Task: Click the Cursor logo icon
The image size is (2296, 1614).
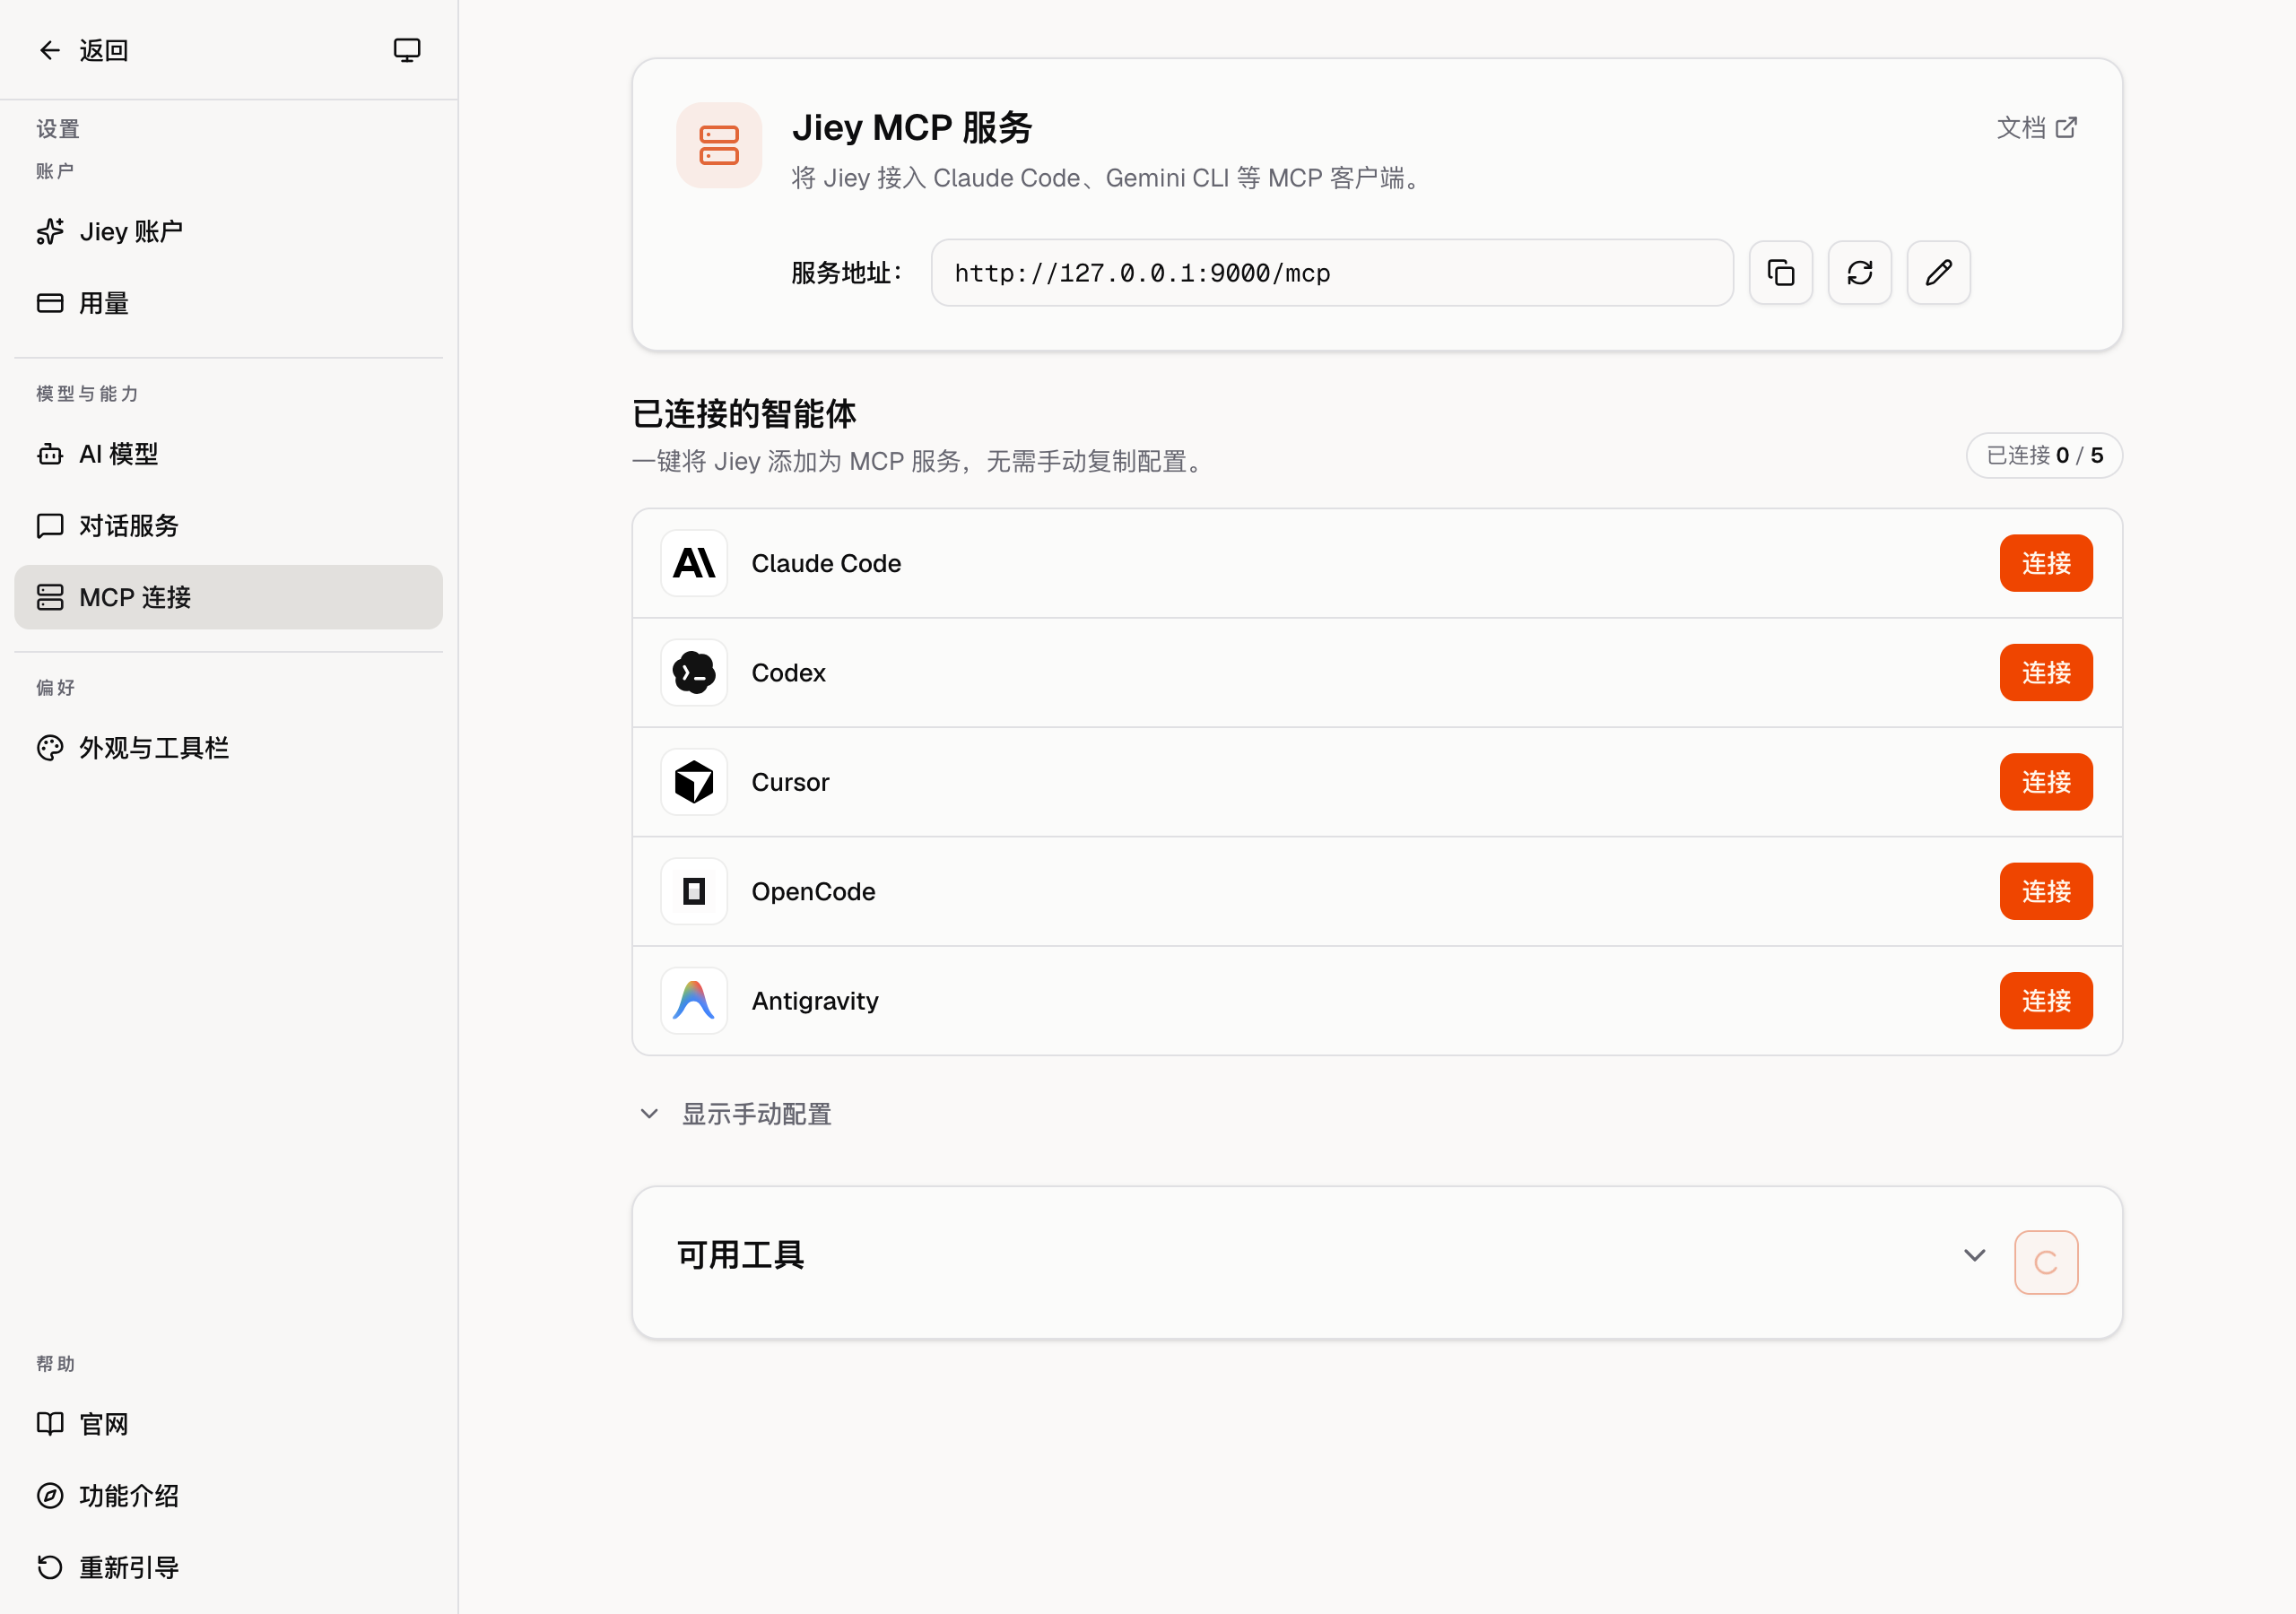Action: (694, 782)
